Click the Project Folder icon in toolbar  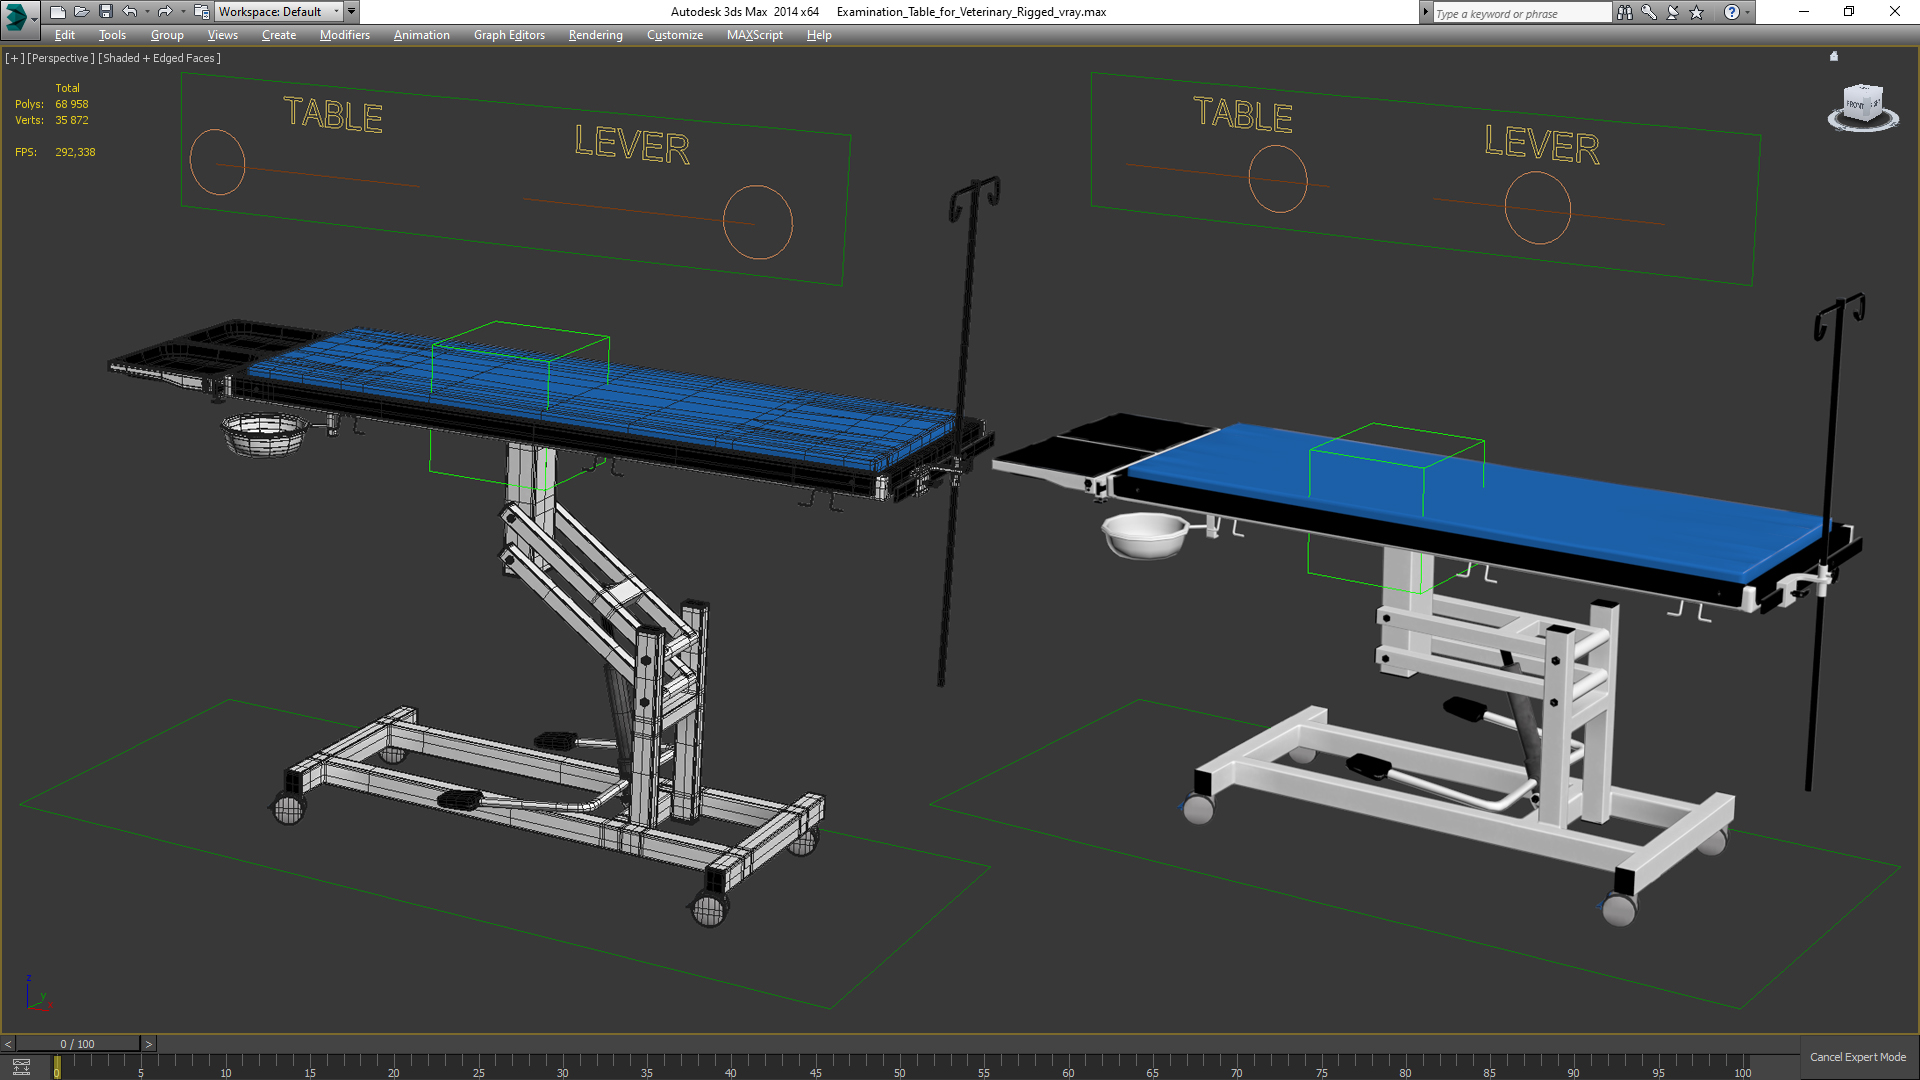tap(202, 12)
